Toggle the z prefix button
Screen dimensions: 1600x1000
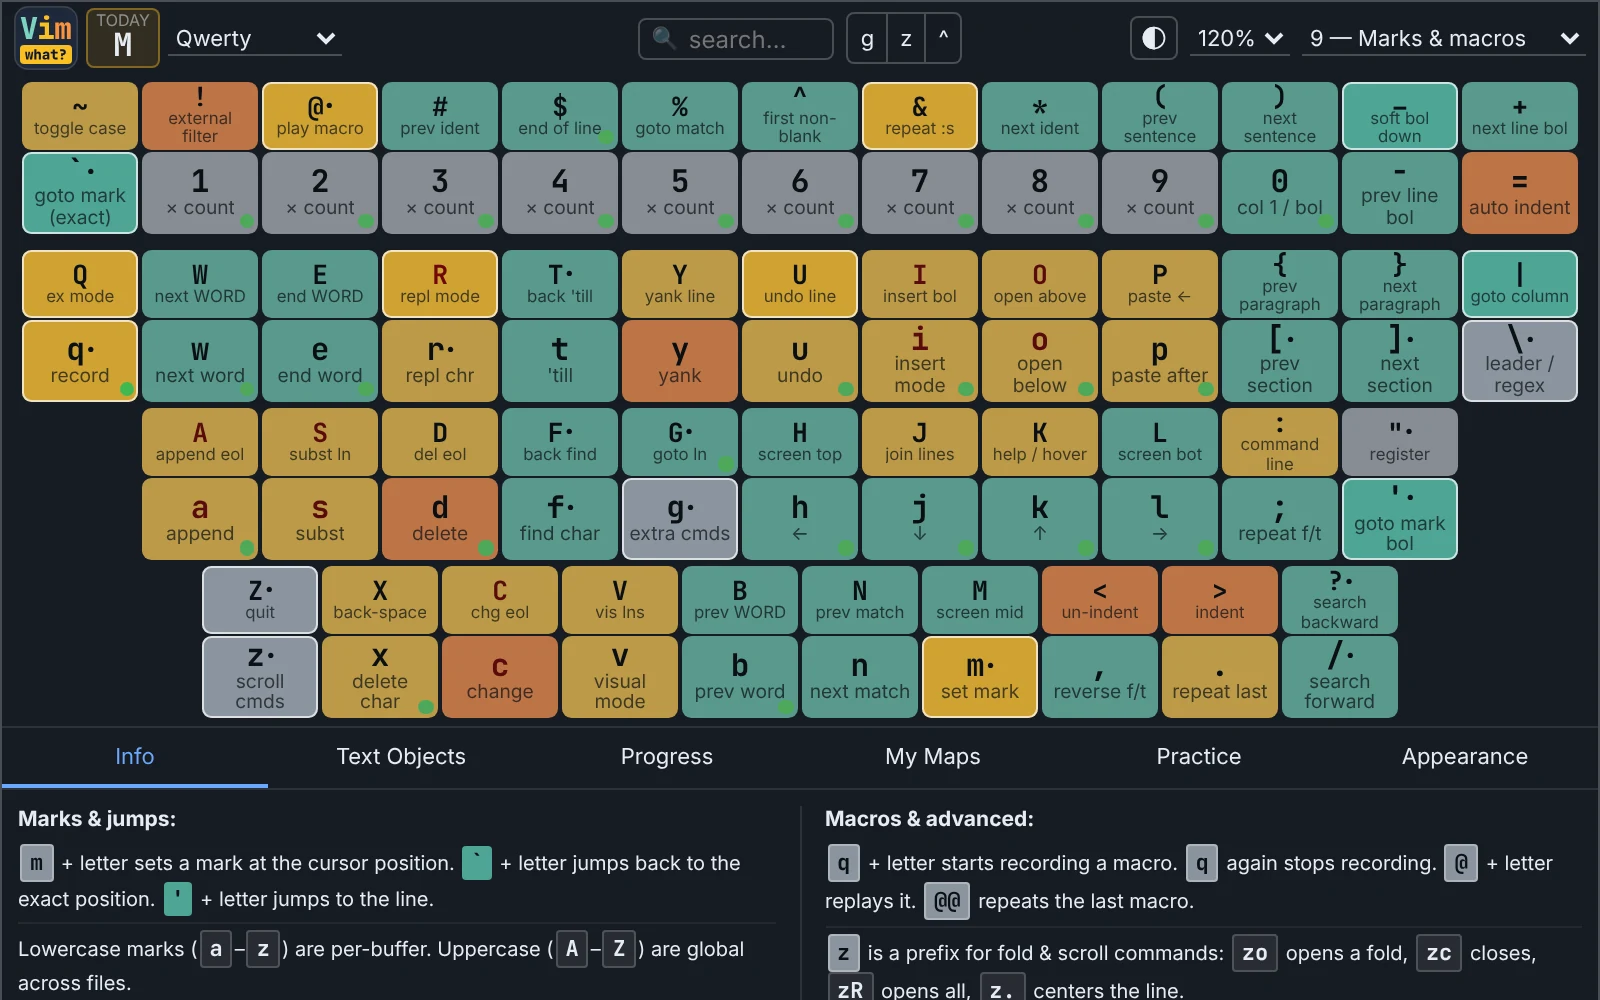[906, 39]
